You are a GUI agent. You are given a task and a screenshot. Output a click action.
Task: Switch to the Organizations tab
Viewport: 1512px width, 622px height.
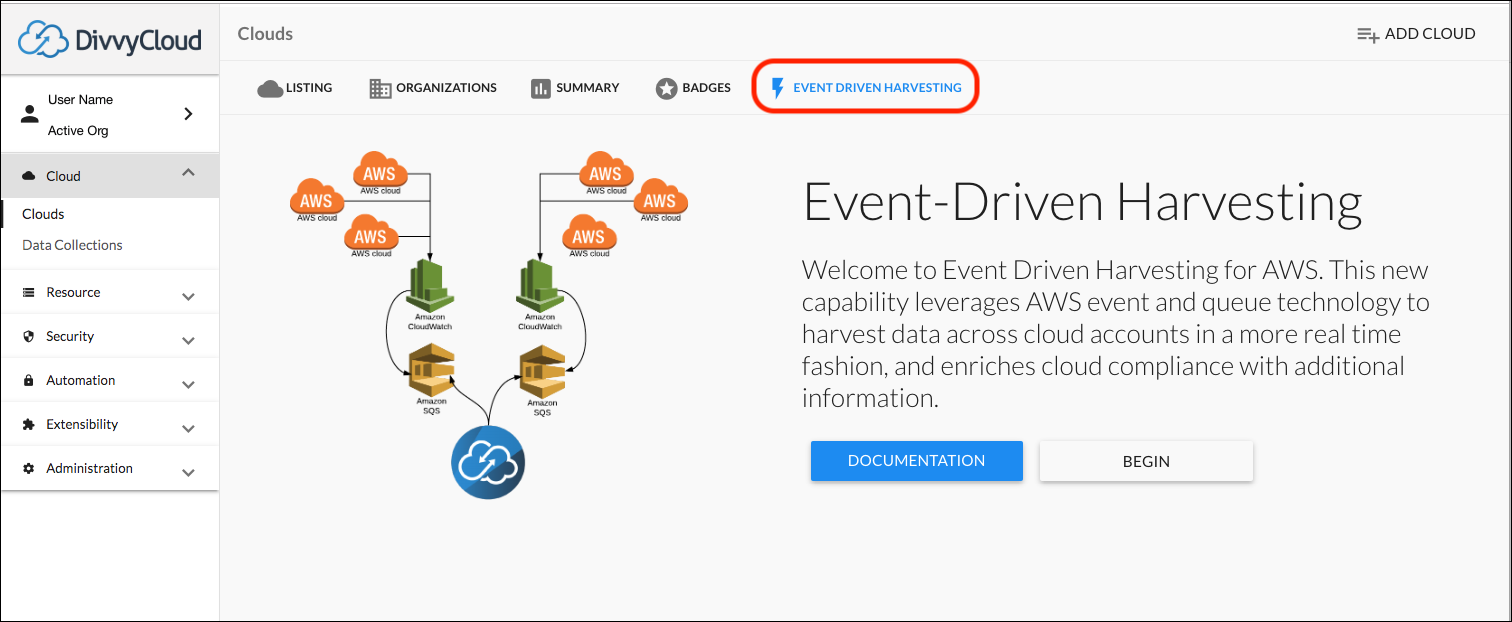pyautogui.click(x=433, y=88)
